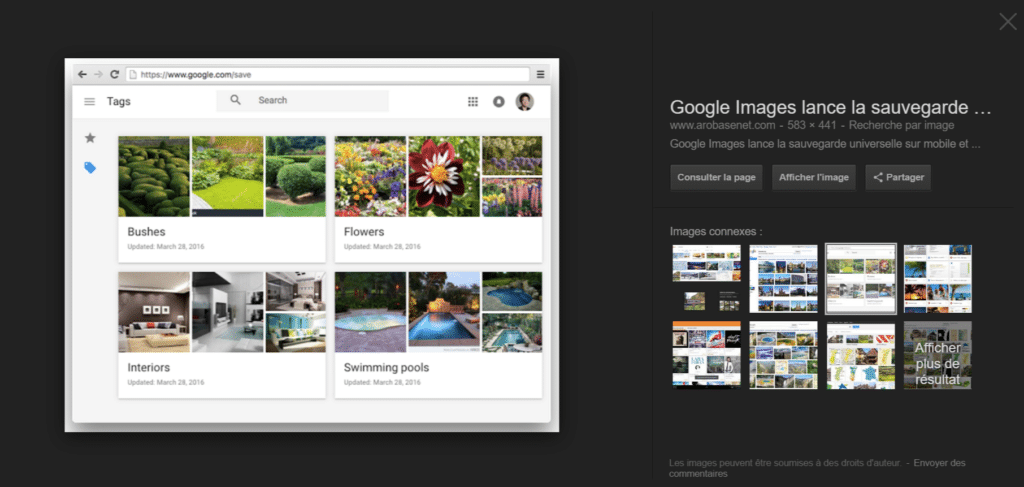Click the hamburger menu icon beside Tags
The image size is (1024, 487).
click(x=89, y=102)
